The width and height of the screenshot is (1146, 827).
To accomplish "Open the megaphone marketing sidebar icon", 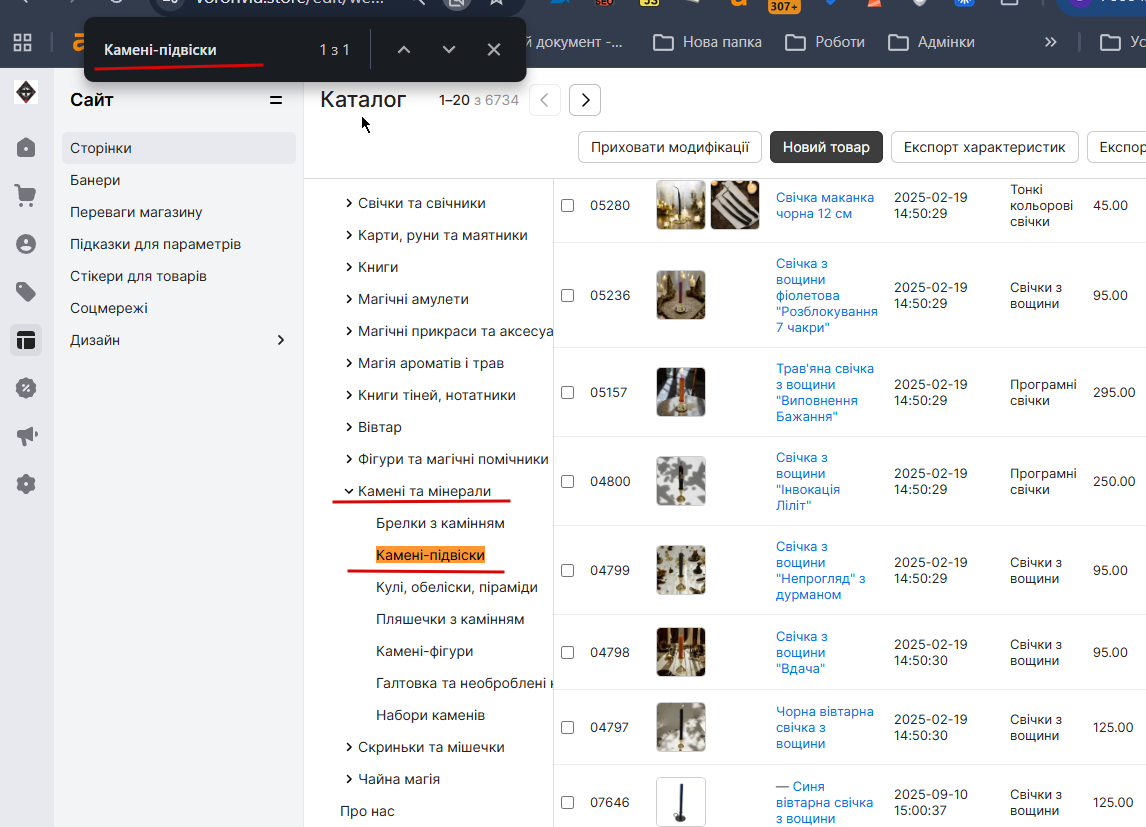I will coord(26,436).
